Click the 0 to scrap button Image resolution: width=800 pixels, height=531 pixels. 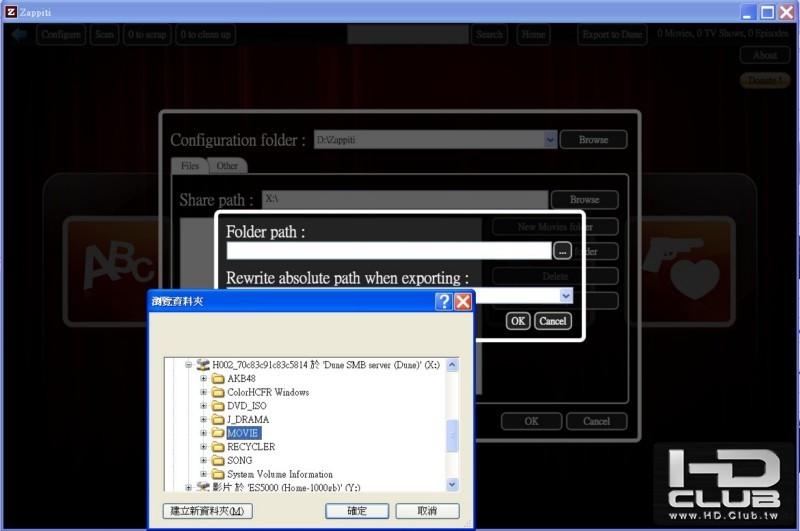(x=147, y=35)
